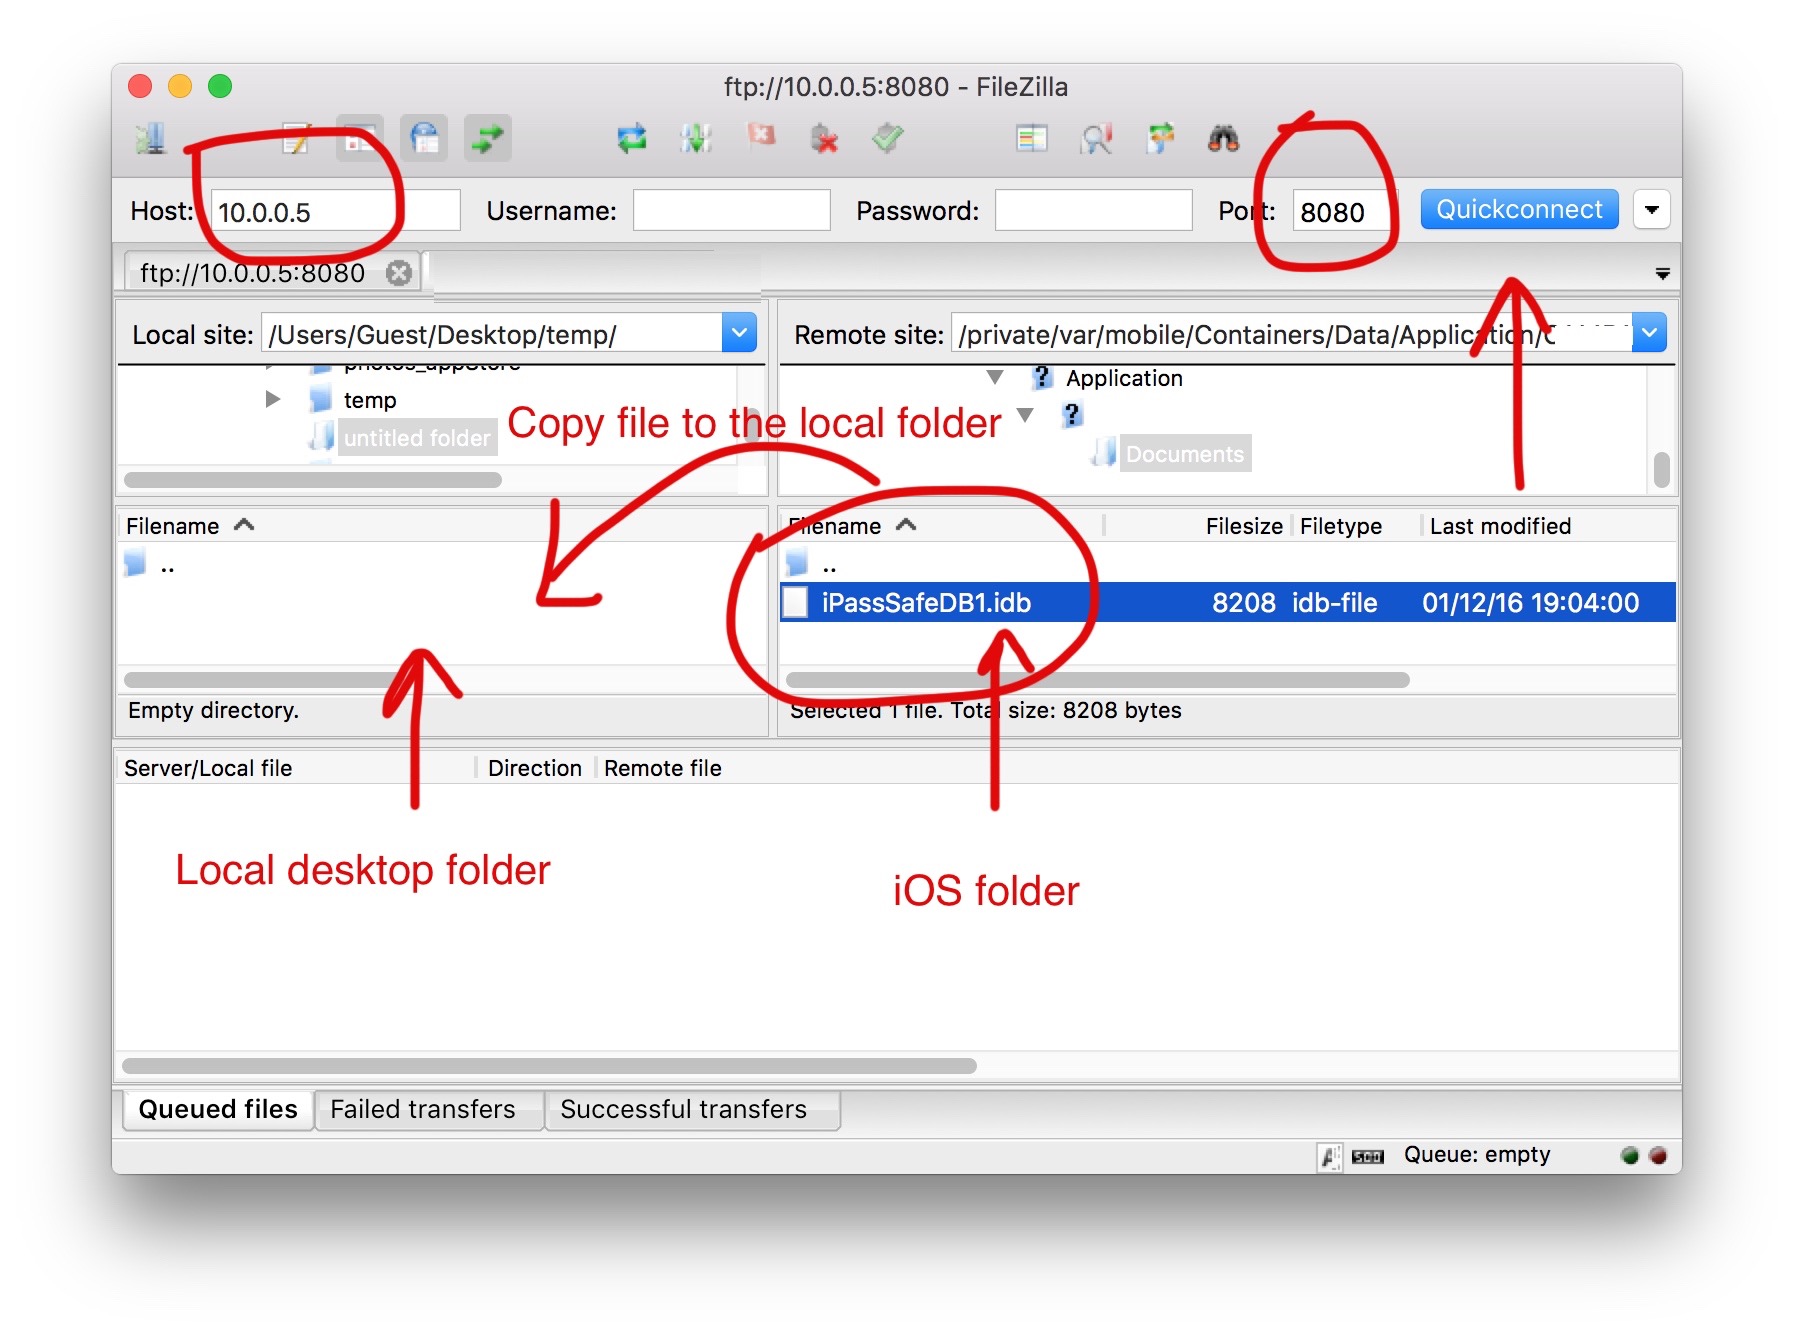Click the Server/Local file queue column
The image size is (1794, 1334).
296,768
